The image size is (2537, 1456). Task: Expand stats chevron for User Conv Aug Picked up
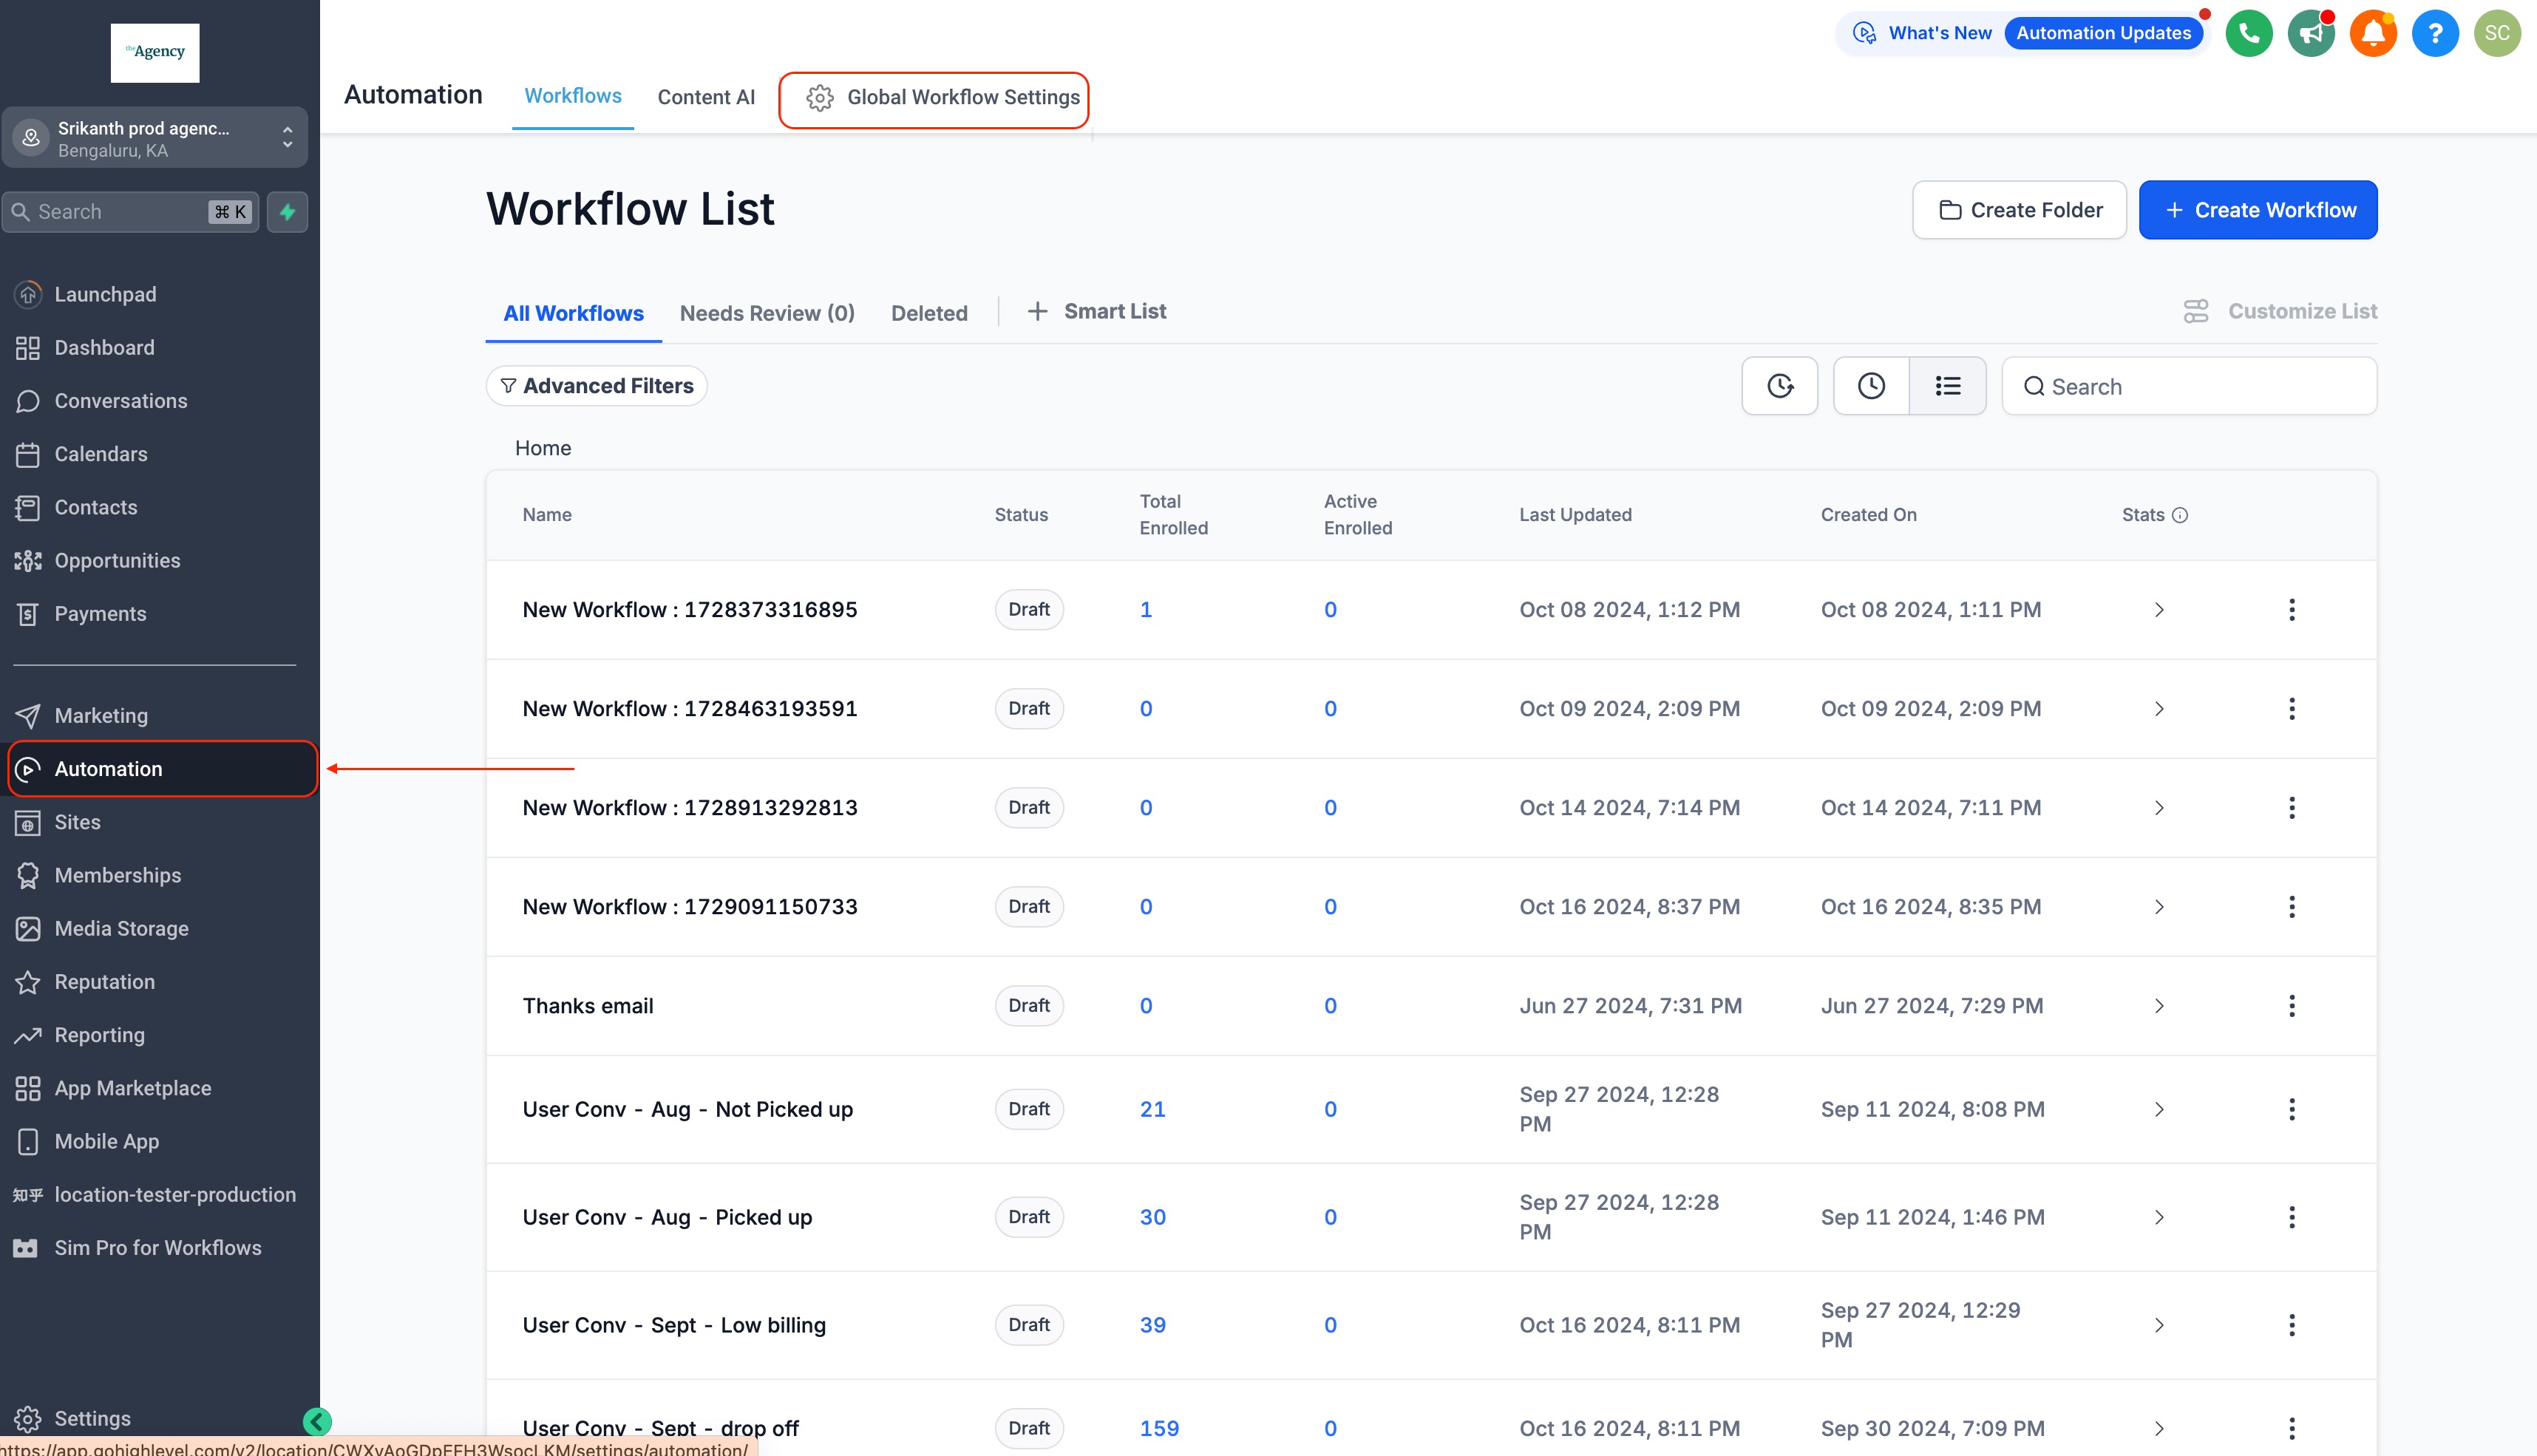pyautogui.click(x=2158, y=1217)
